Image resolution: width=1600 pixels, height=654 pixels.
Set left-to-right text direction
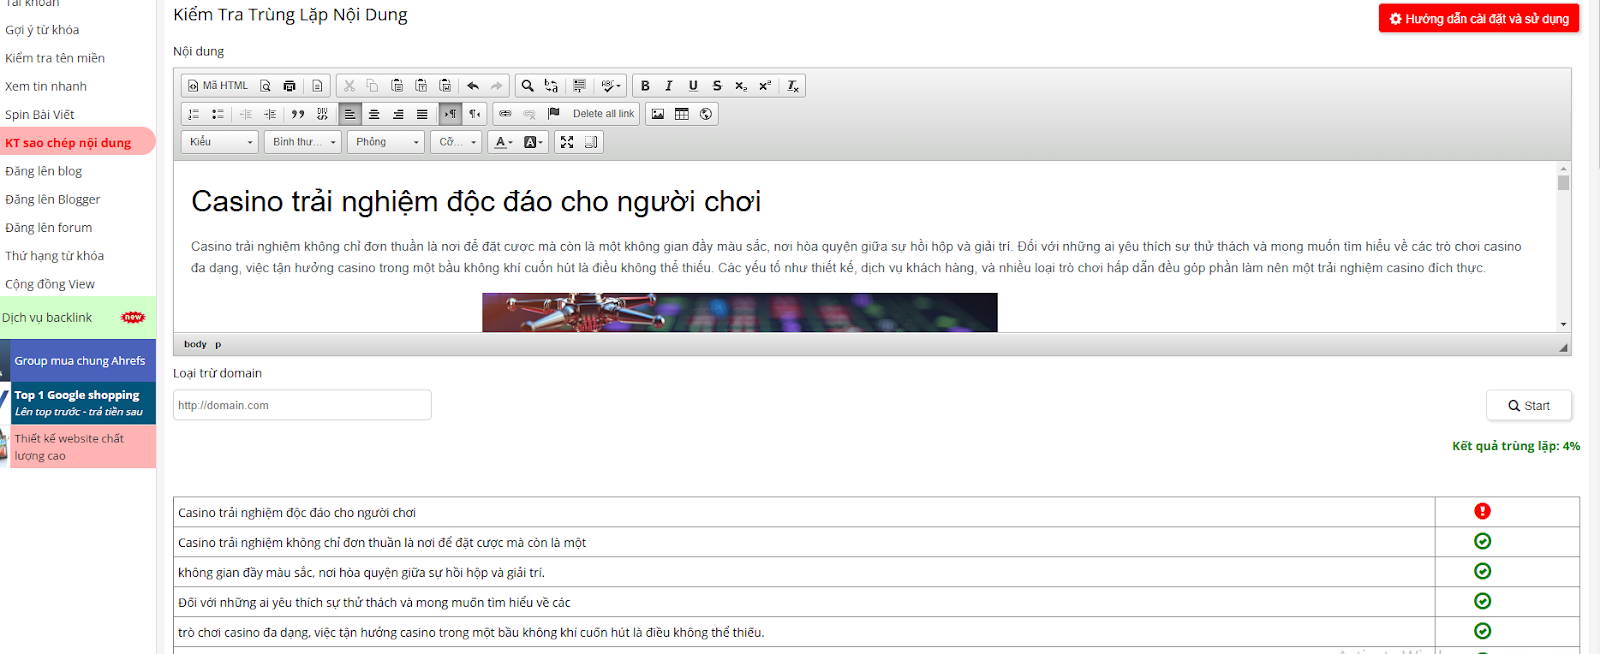click(x=450, y=114)
